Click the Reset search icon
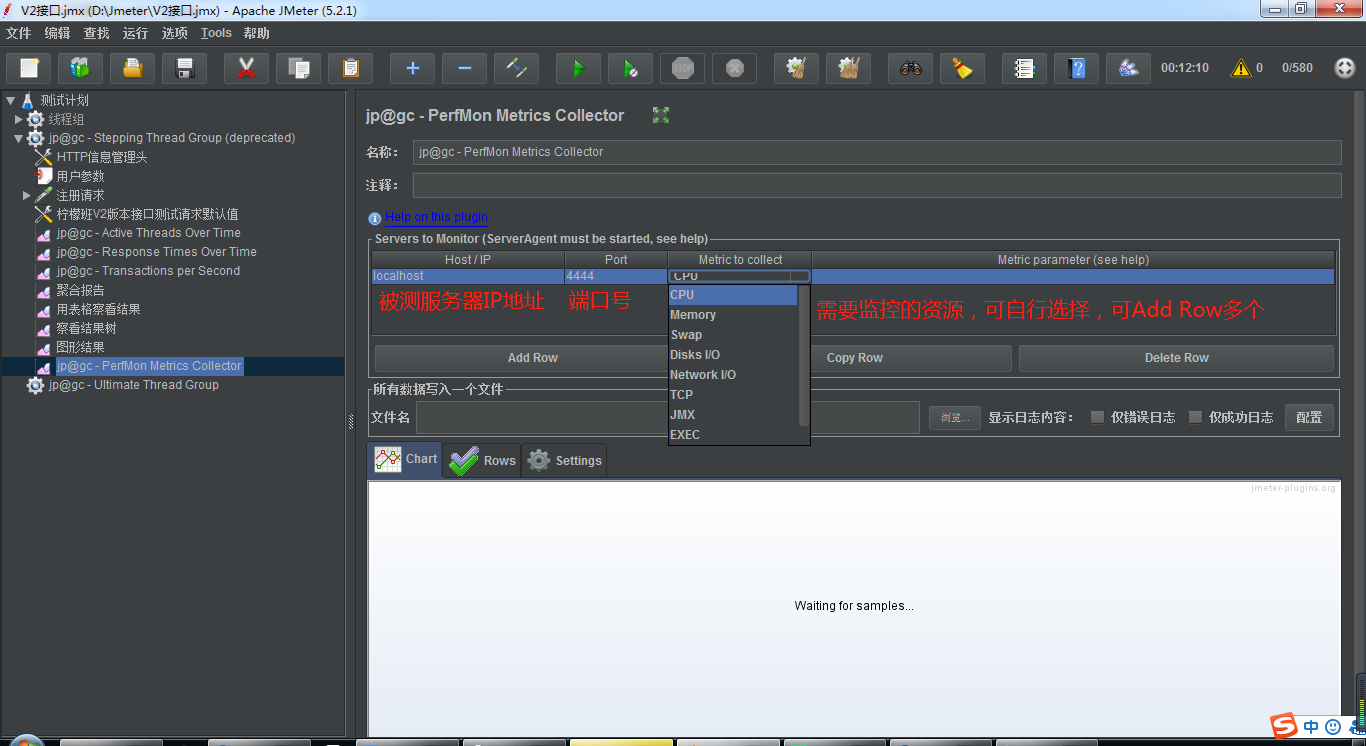This screenshot has height=746, width=1366. 962,68
